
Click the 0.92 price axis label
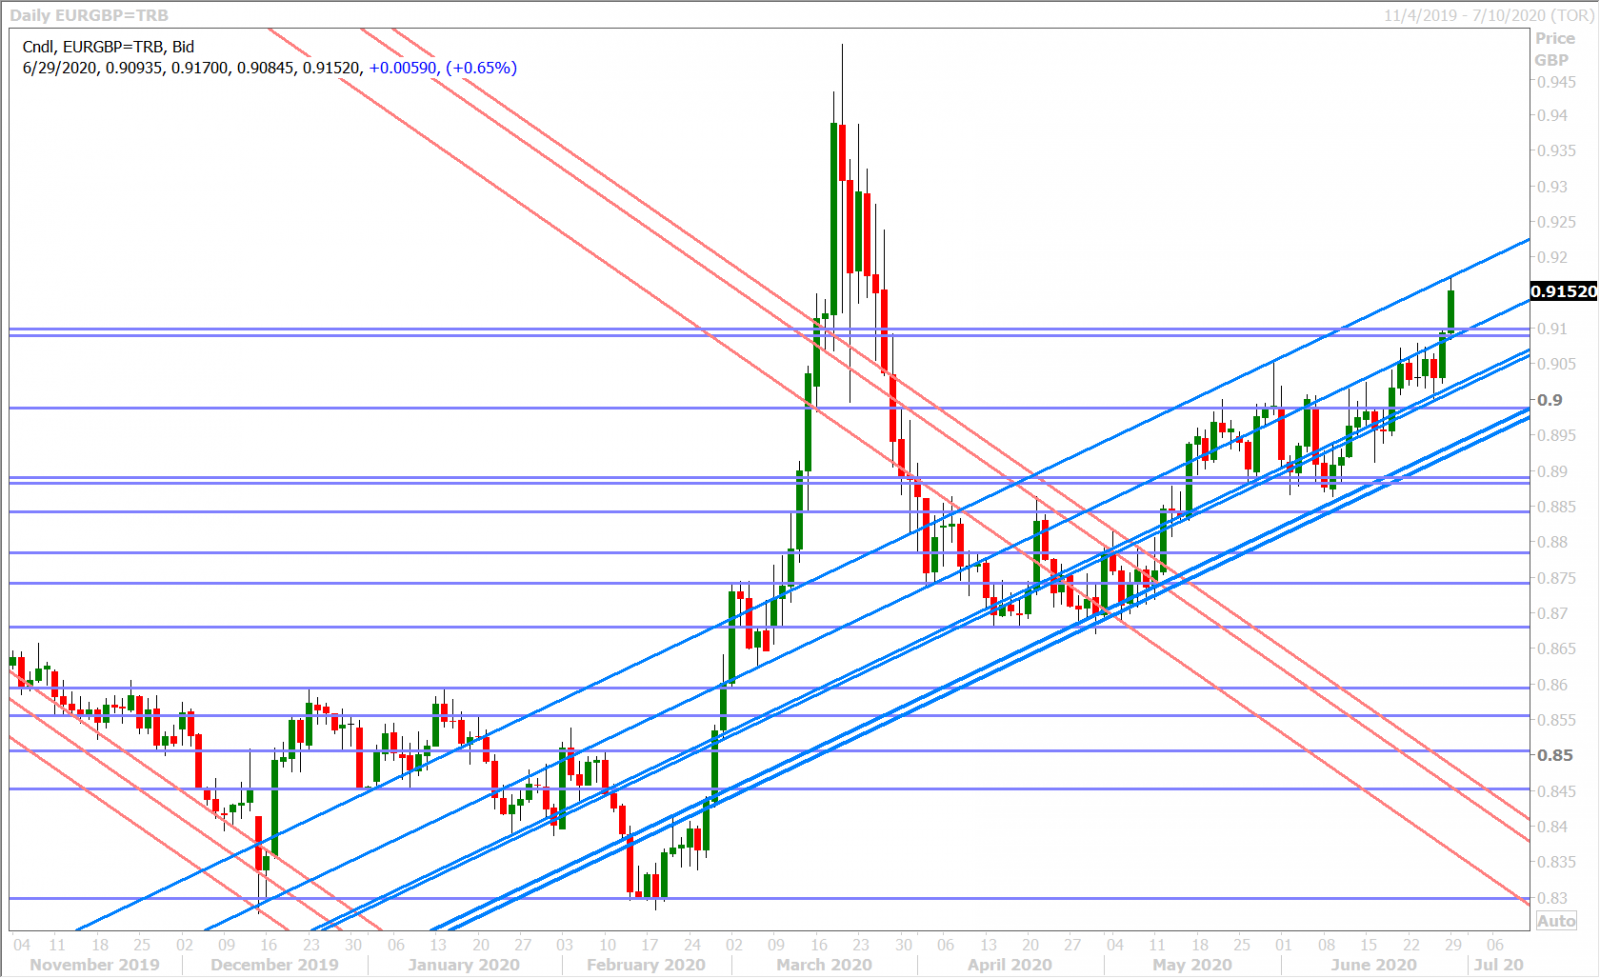1552,258
